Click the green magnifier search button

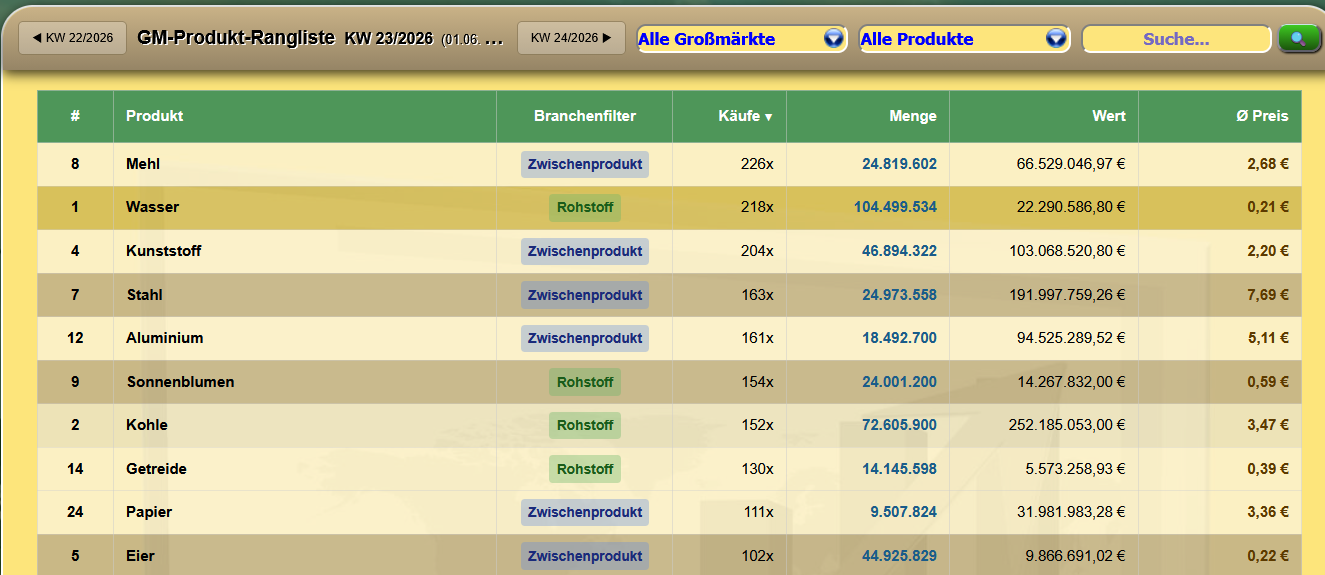coord(1299,39)
